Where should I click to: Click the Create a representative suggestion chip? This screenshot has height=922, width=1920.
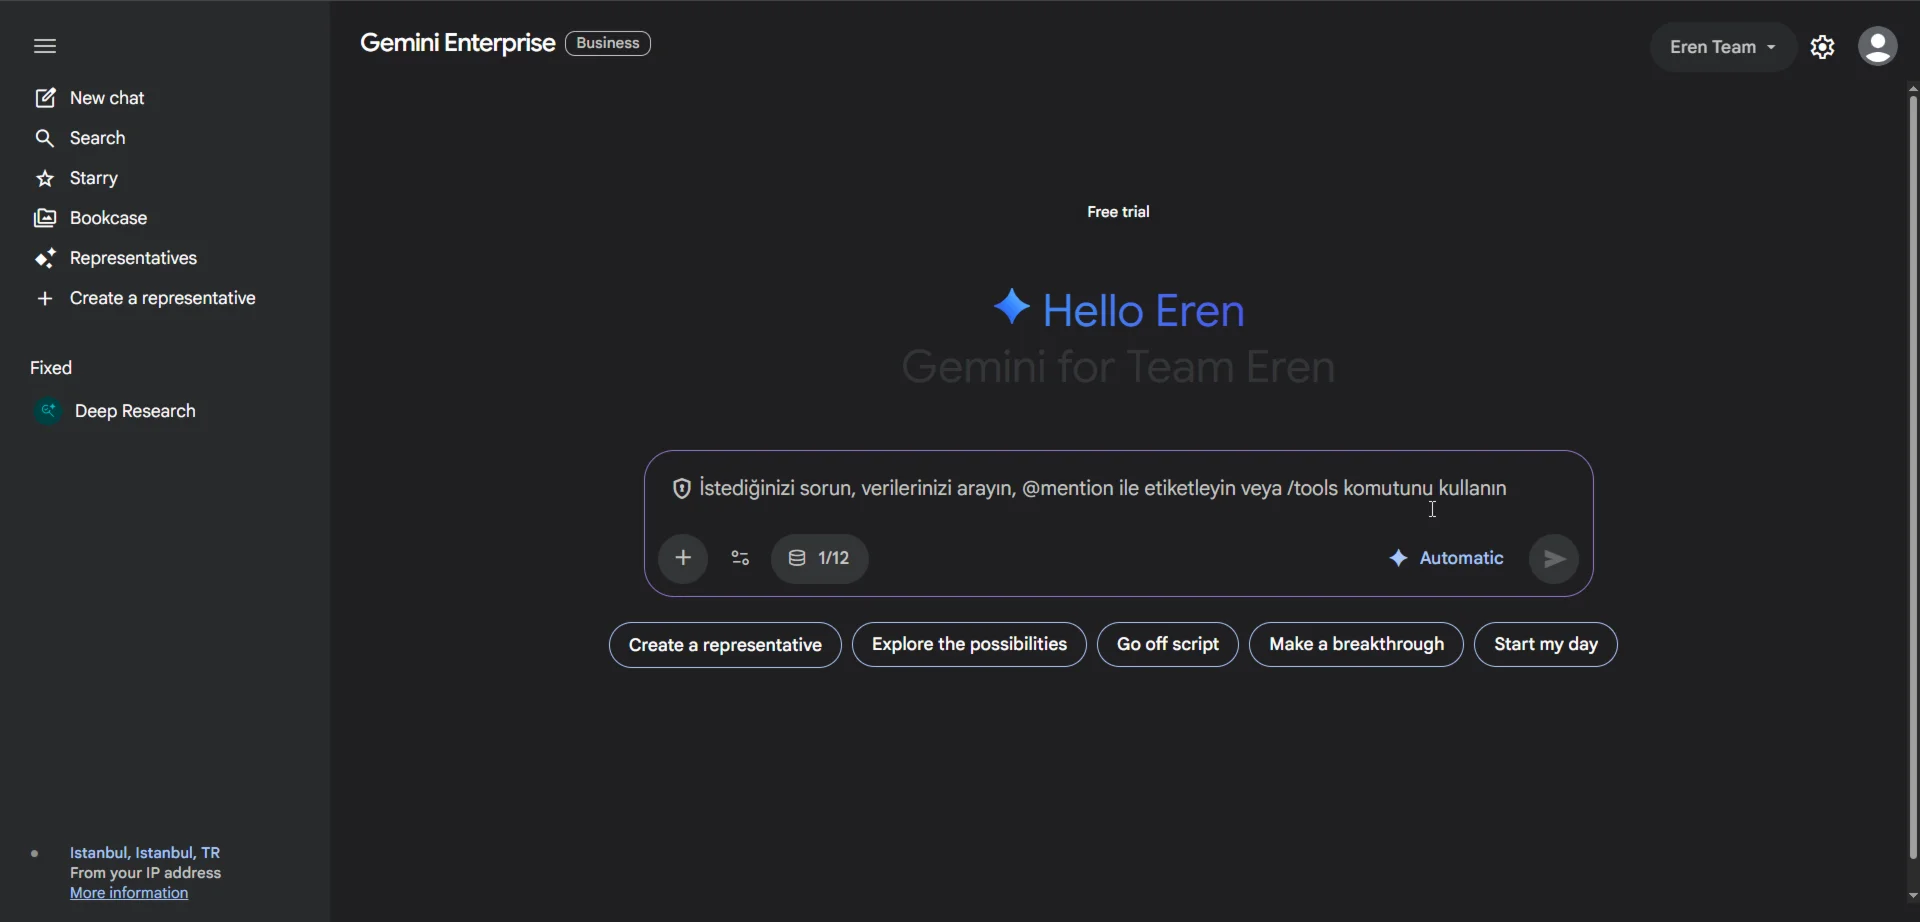coord(725,645)
